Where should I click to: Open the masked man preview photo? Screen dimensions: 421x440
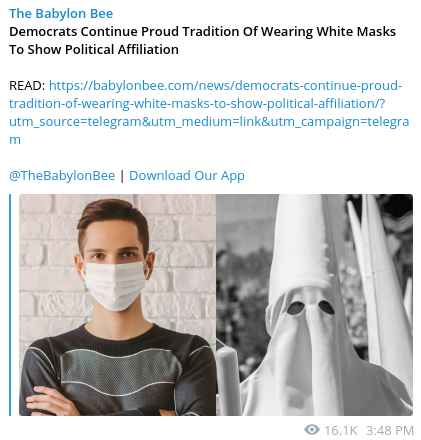[x=118, y=305]
